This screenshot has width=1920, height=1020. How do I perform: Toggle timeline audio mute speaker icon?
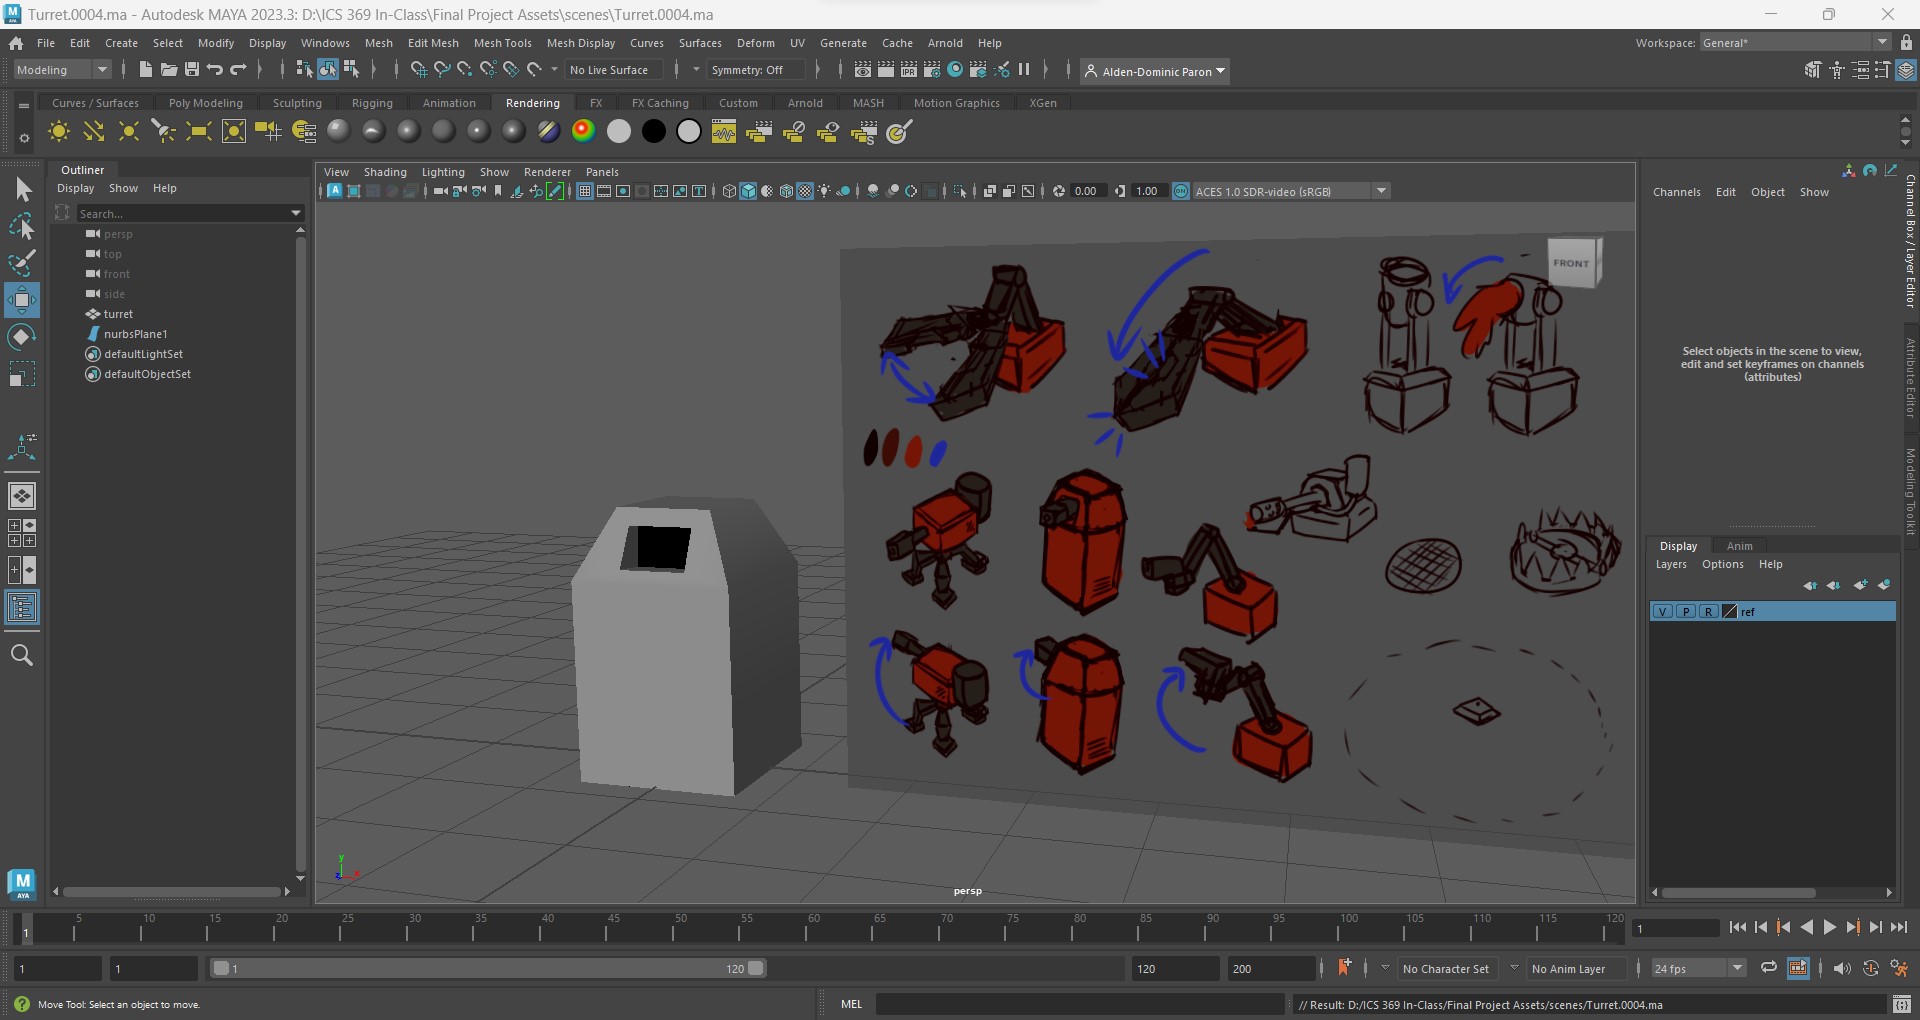[1842, 968]
